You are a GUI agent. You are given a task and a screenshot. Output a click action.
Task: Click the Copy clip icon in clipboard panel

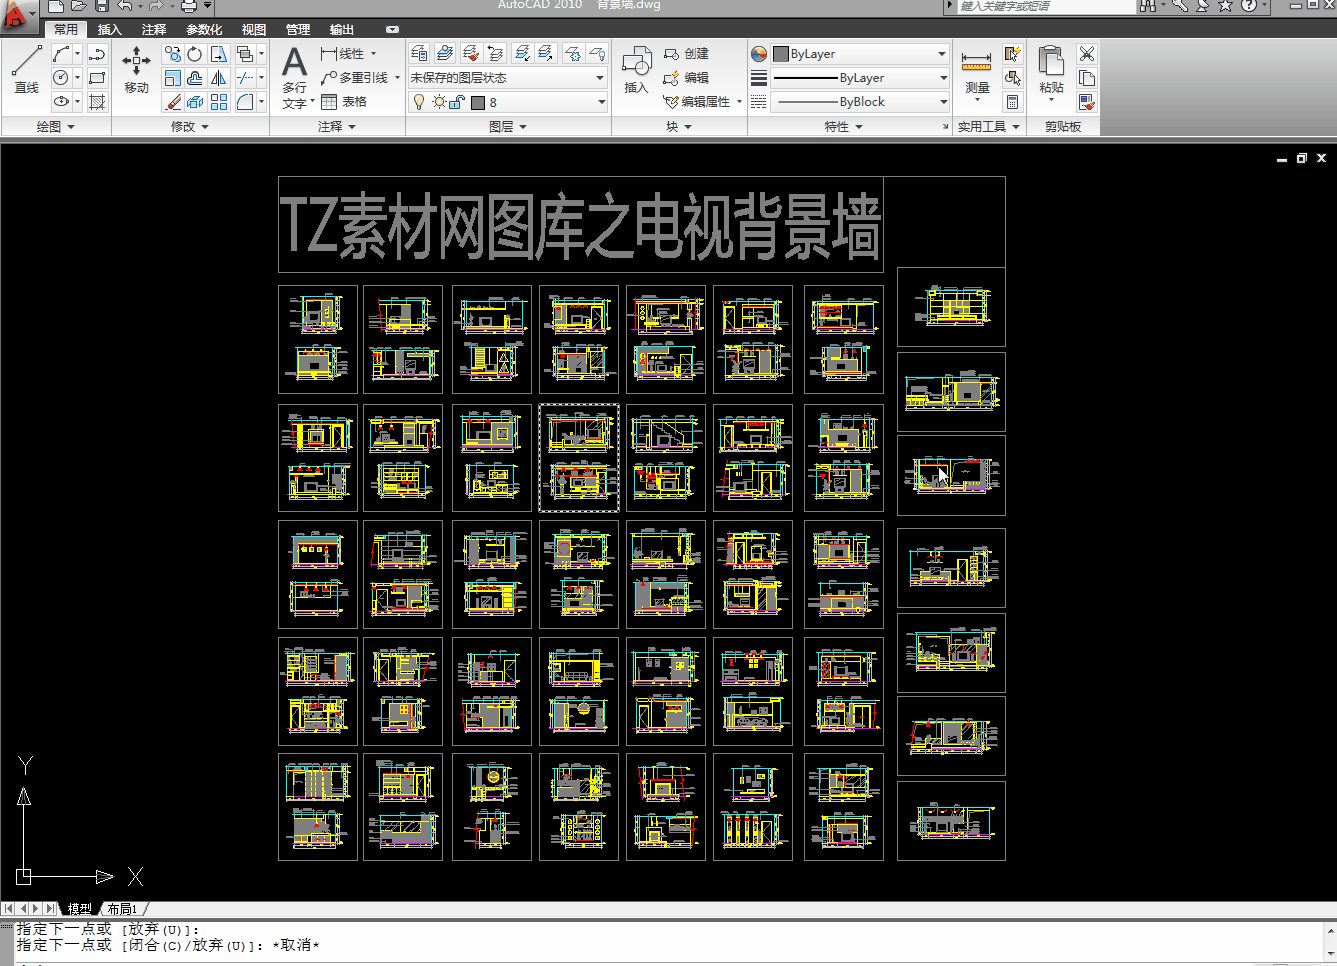pyautogui.click(x=1087, y=78)
